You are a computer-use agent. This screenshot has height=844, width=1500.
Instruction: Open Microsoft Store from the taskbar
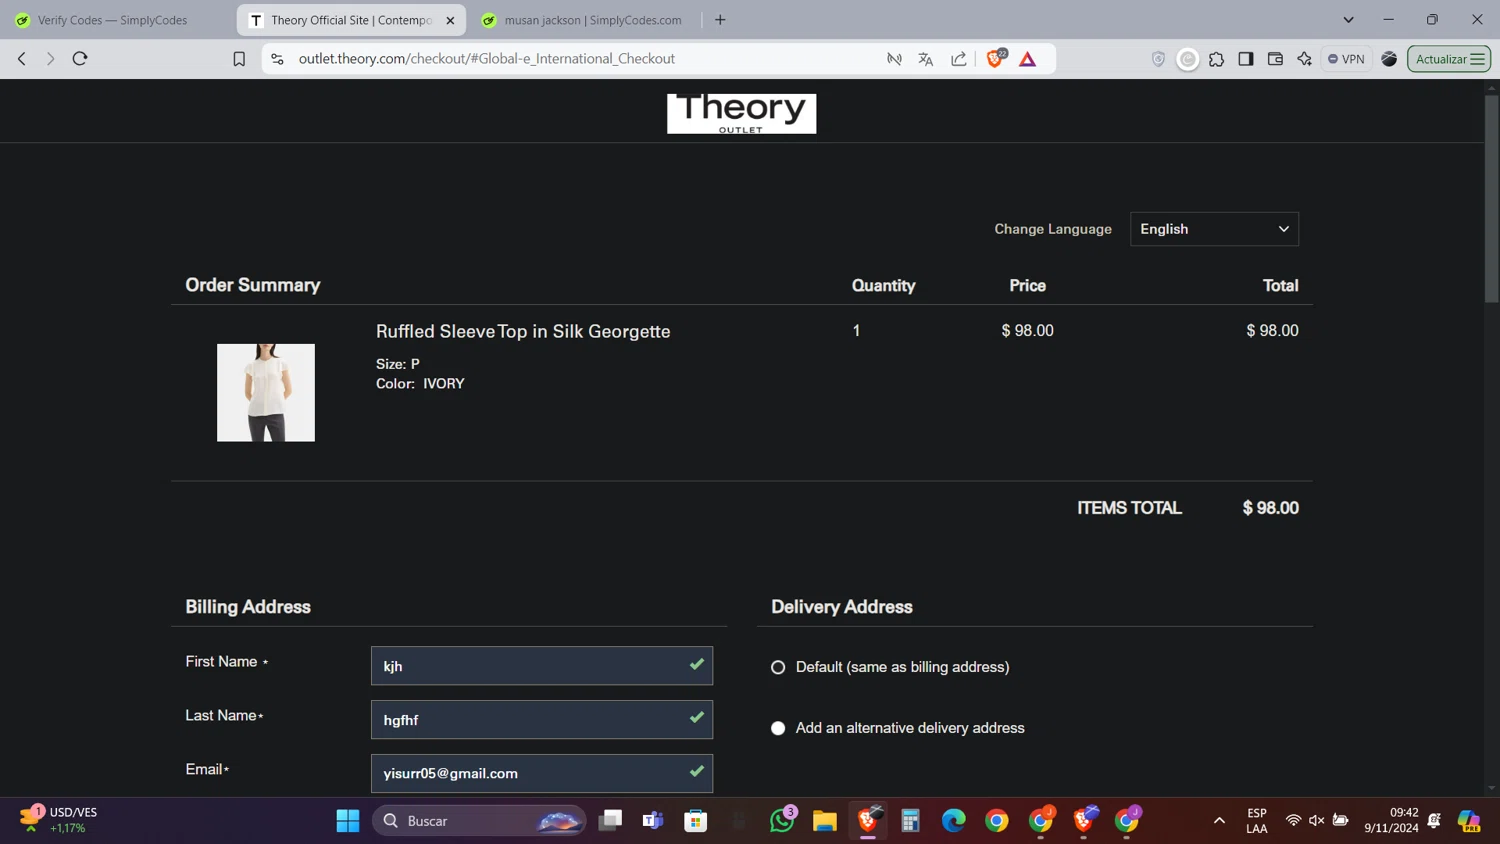pyautogui.click(x=696, y=821)
